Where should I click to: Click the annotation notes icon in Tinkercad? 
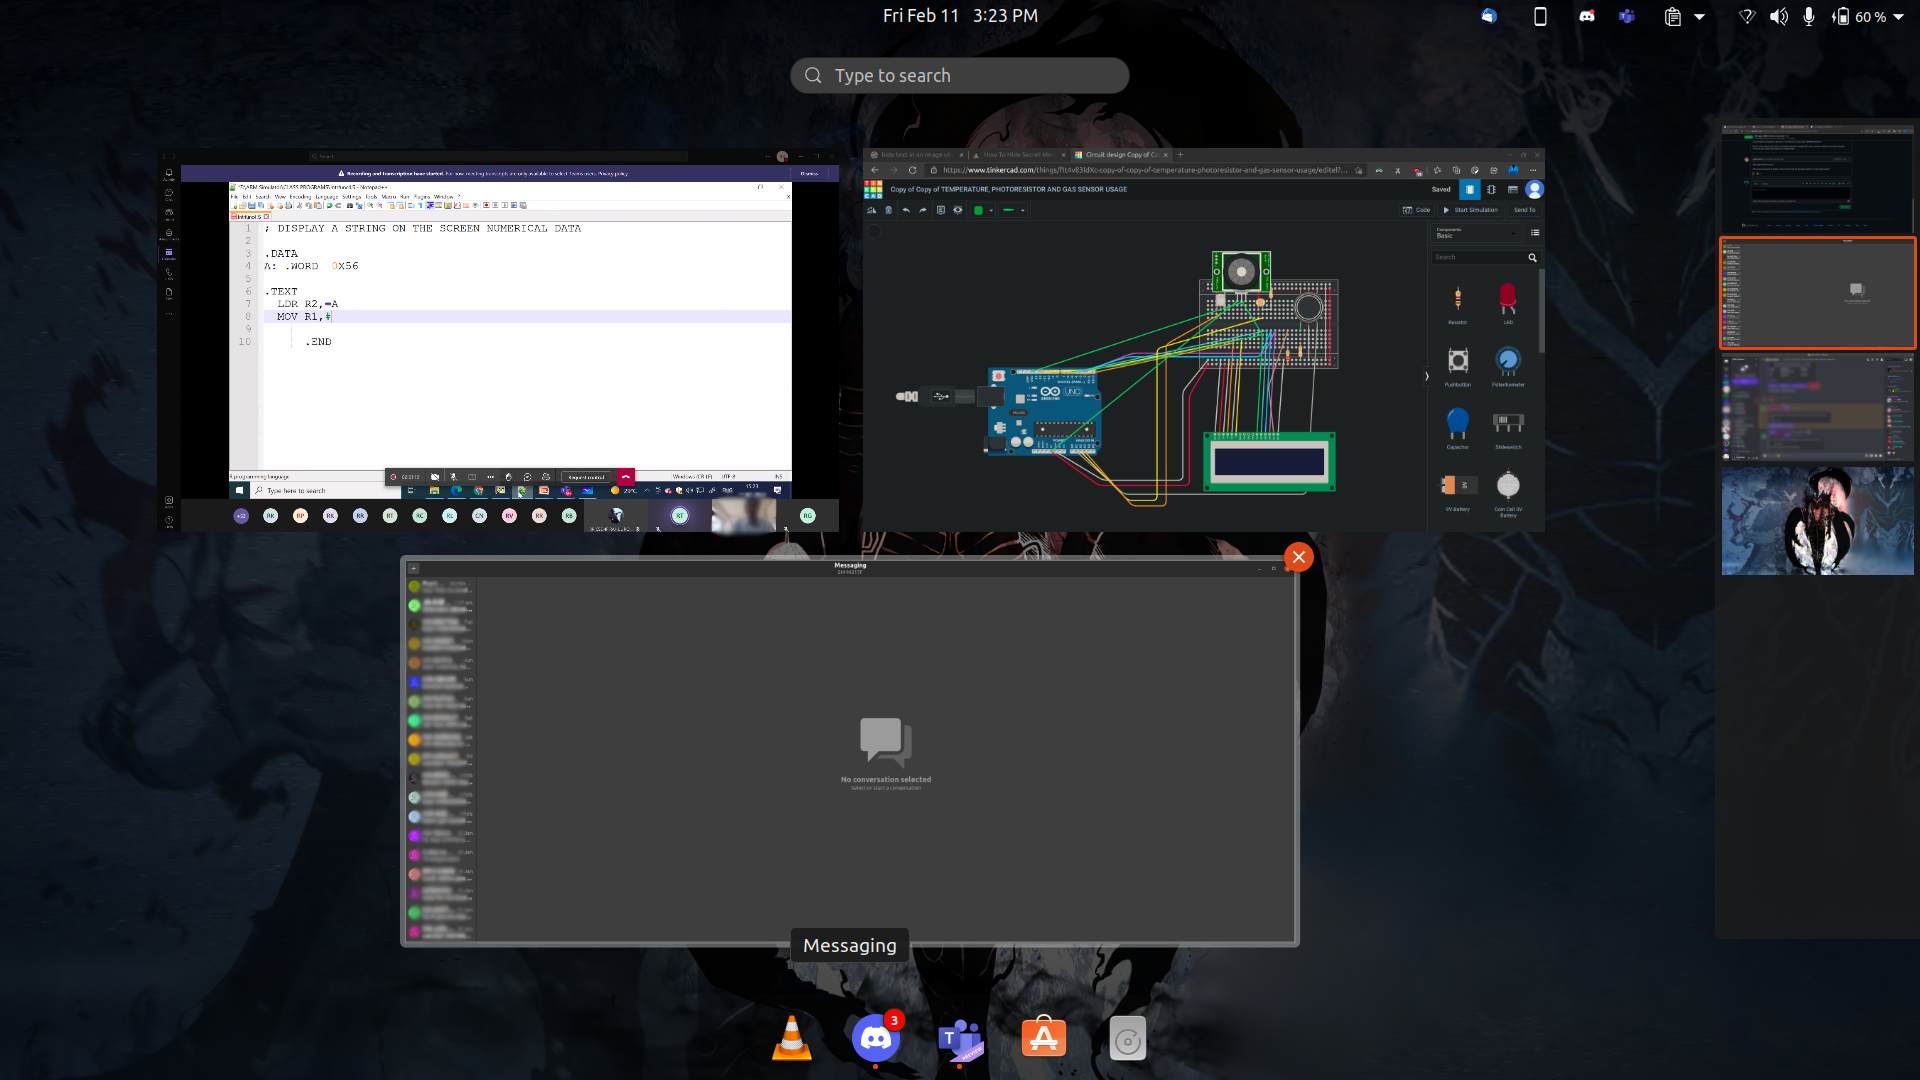click(941, 210)
